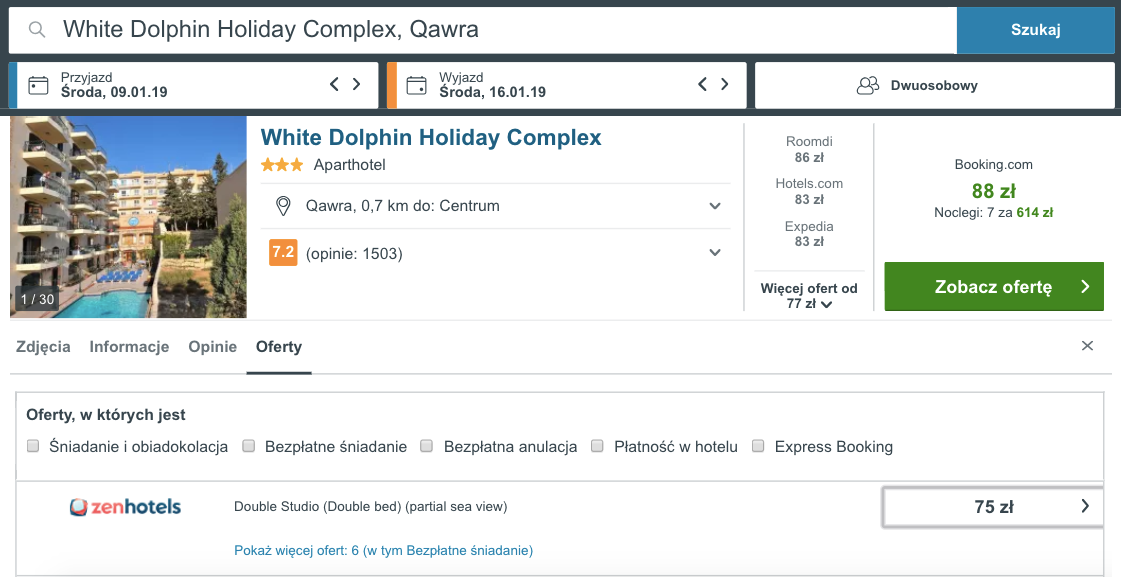Click the location pin icon for Qawra
1121x579 pixels.
click(x=283, y=206)
